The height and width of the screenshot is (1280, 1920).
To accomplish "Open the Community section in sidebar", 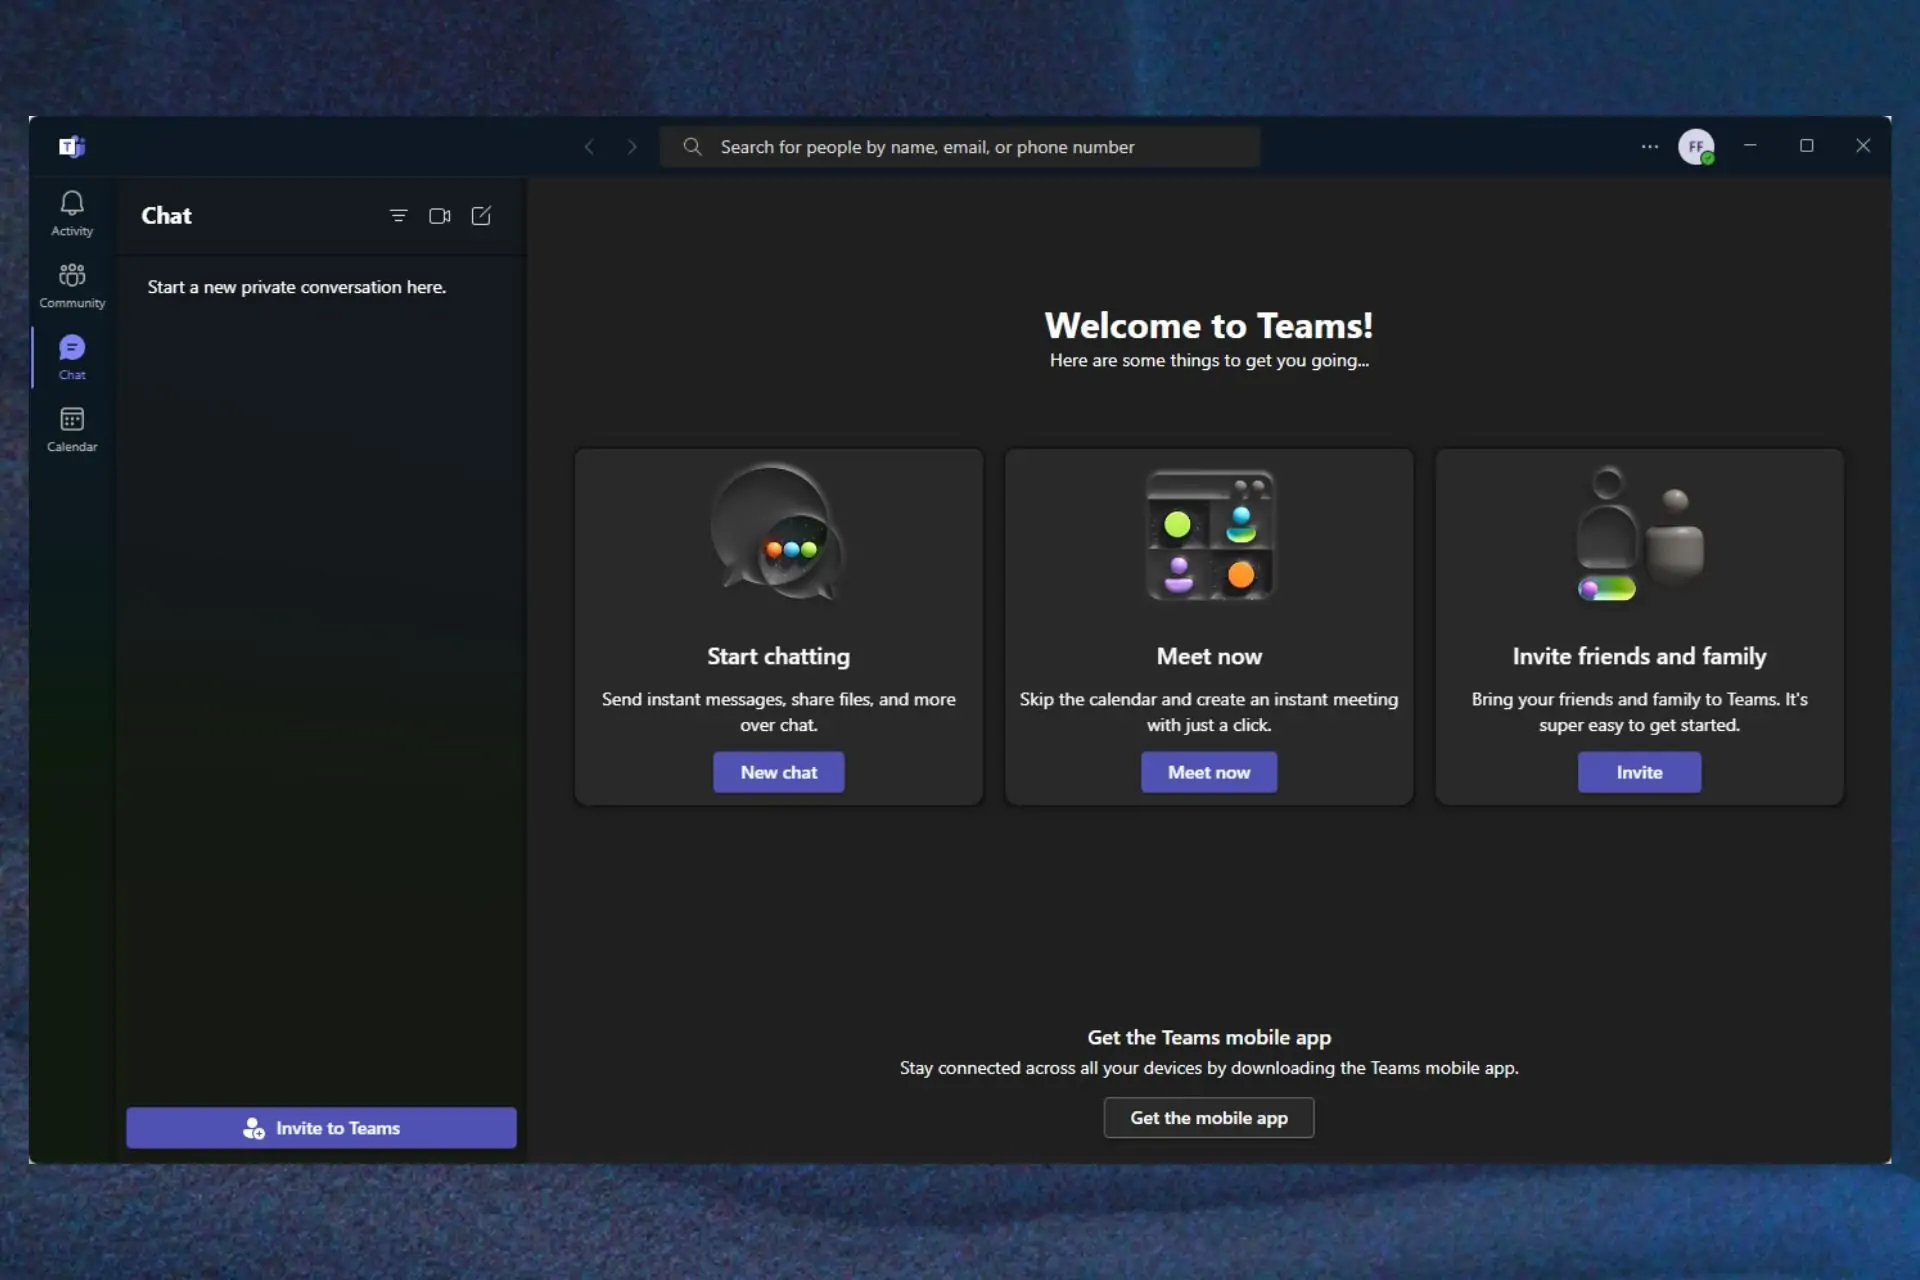I will (72, 285).
